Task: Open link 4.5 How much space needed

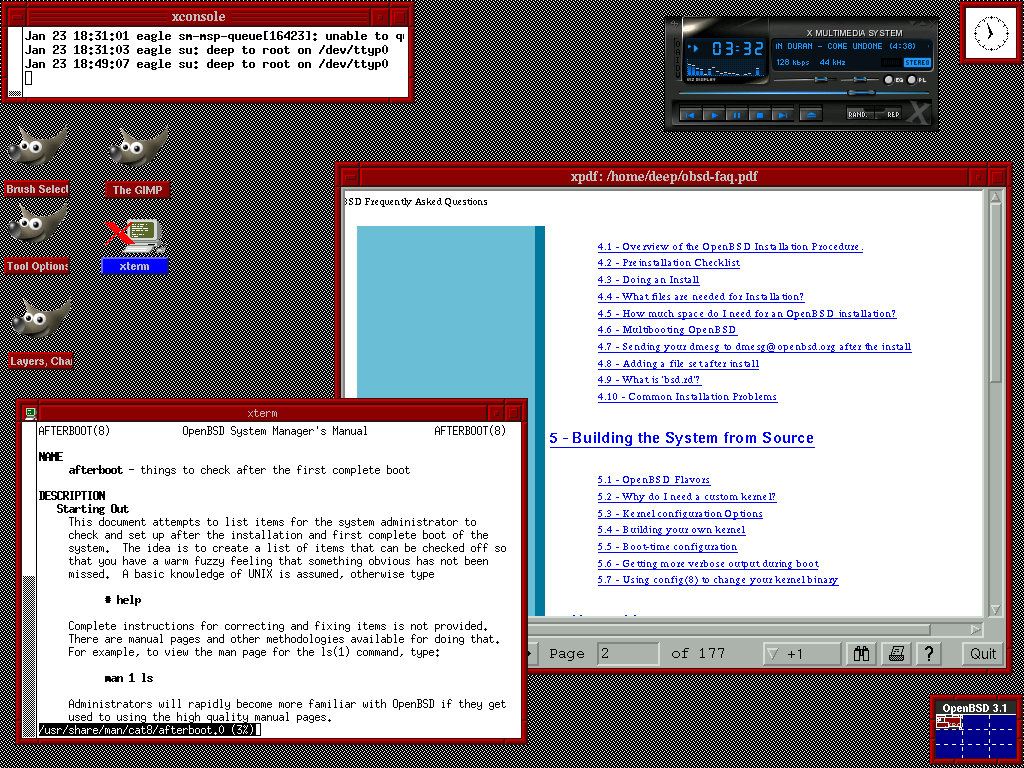Action: (x=746, y=313)
